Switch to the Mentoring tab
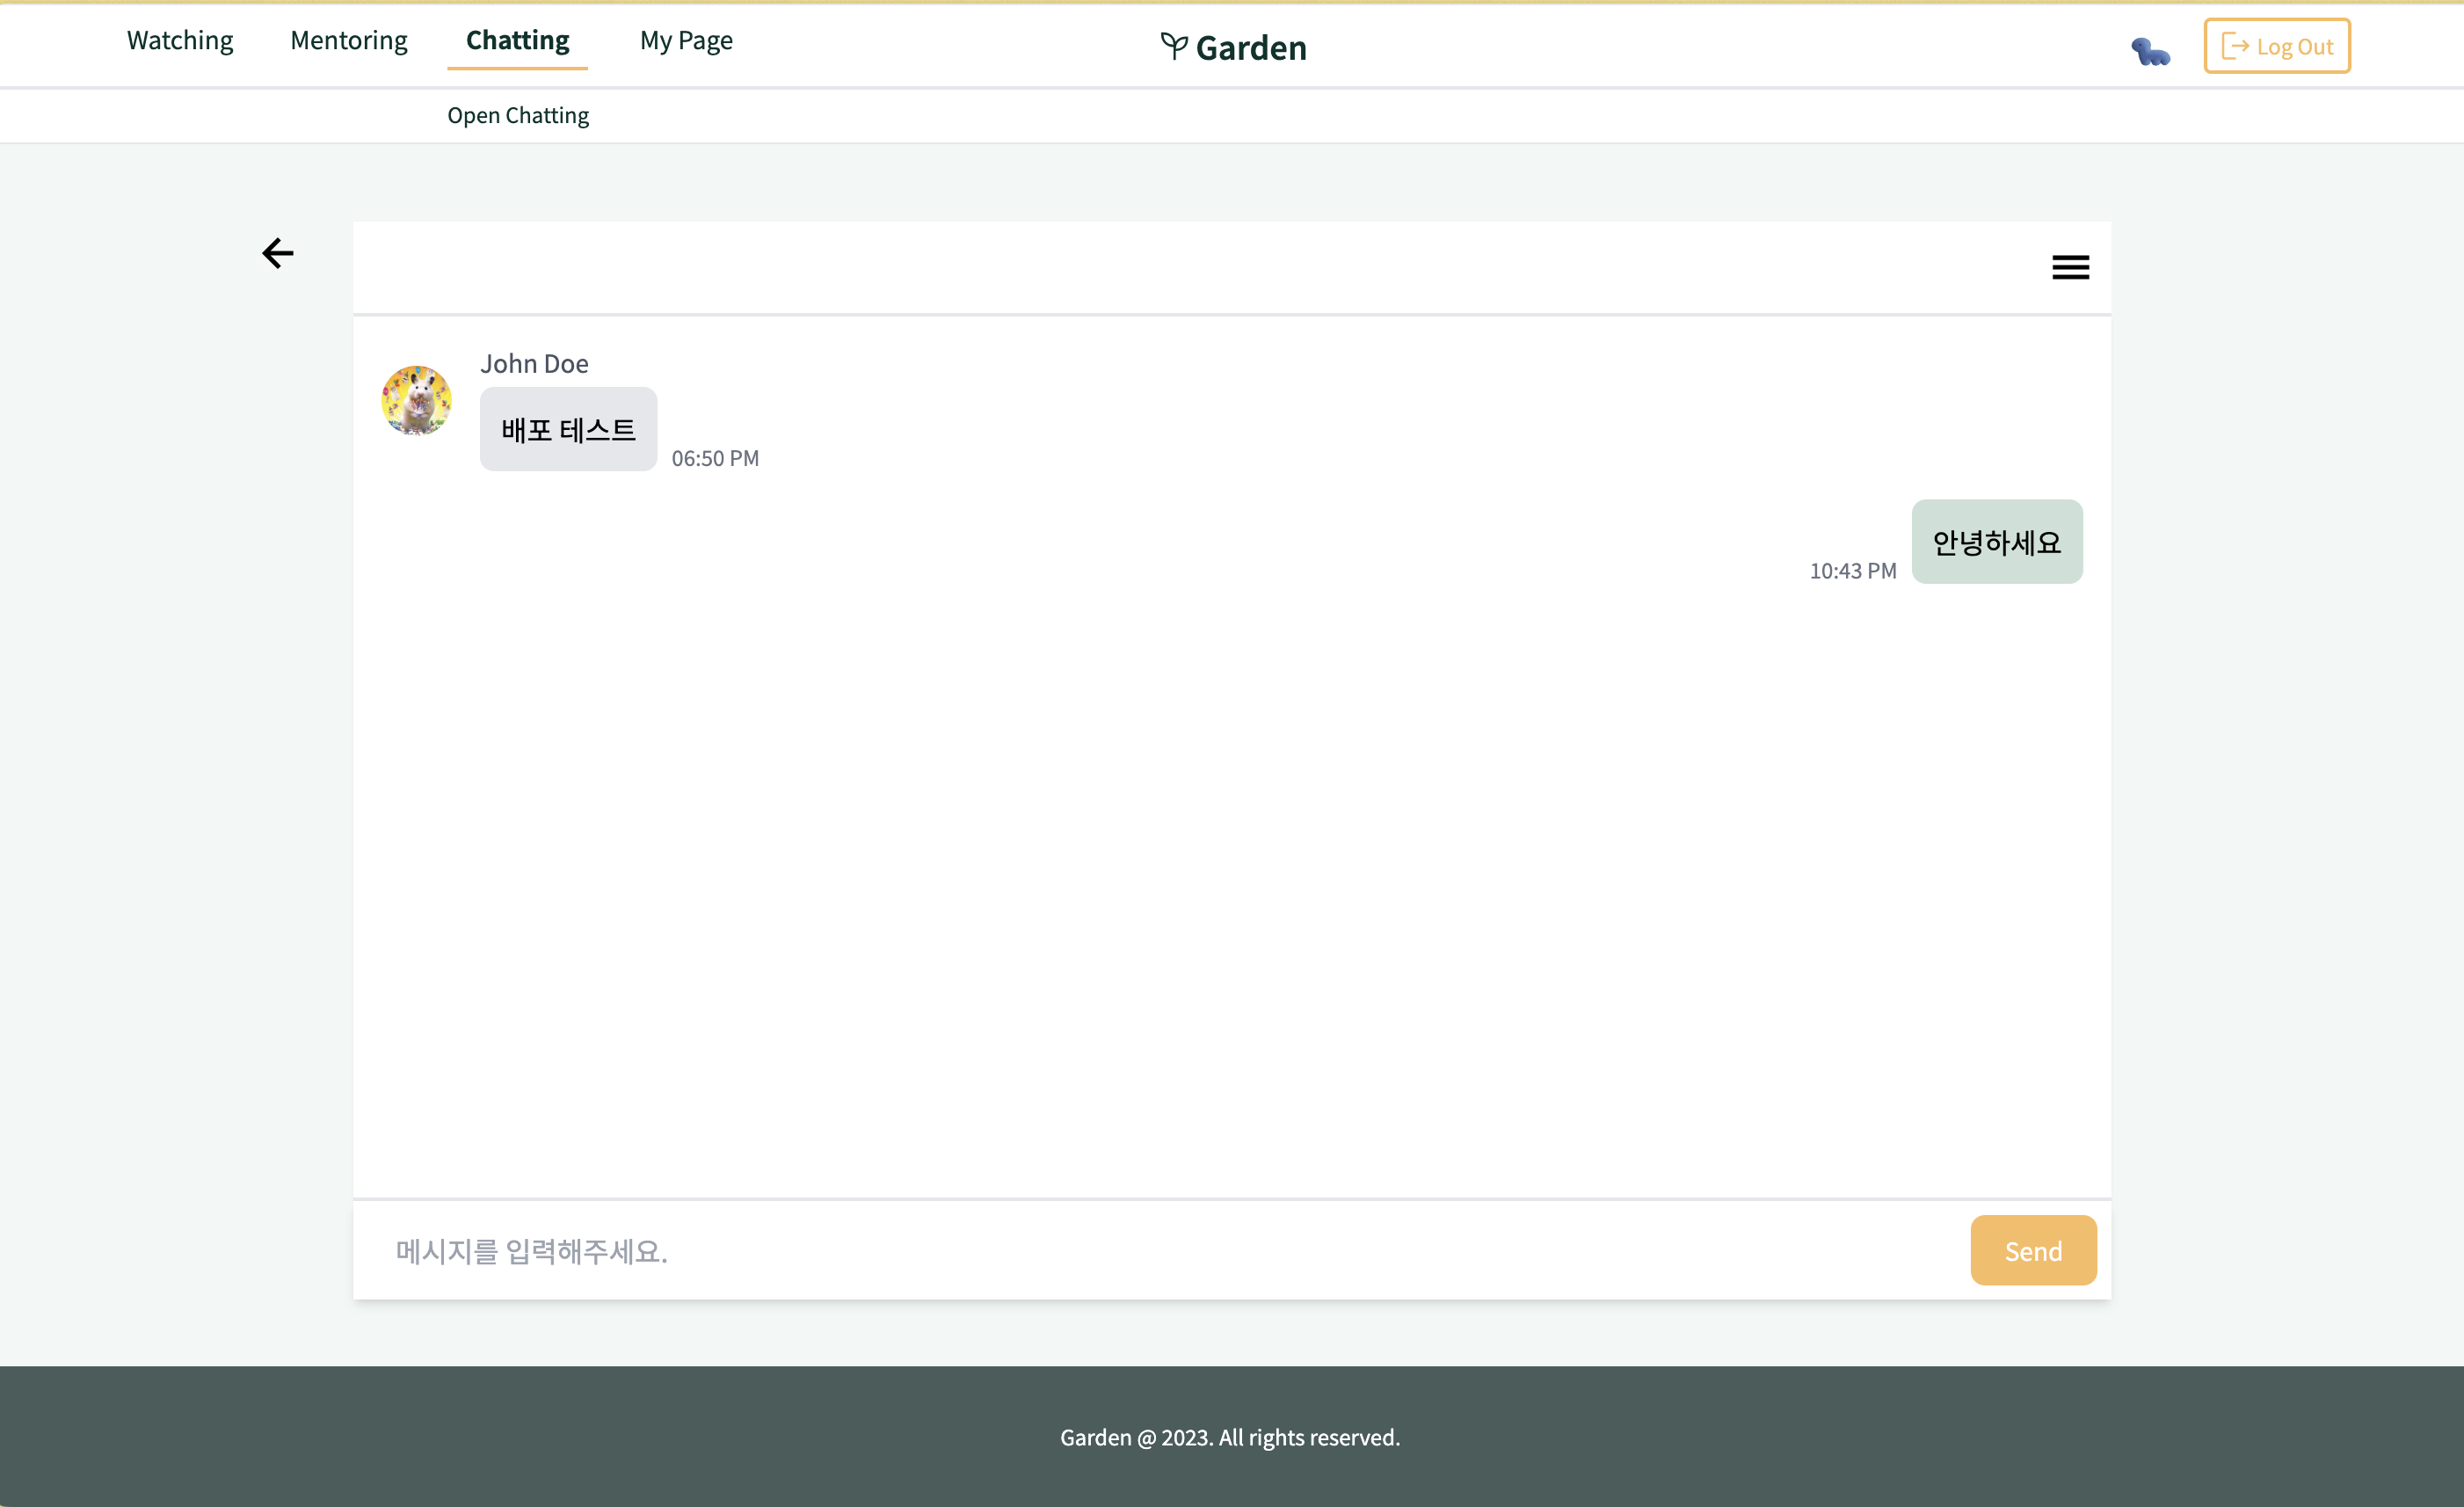 [x=348, y=40]
